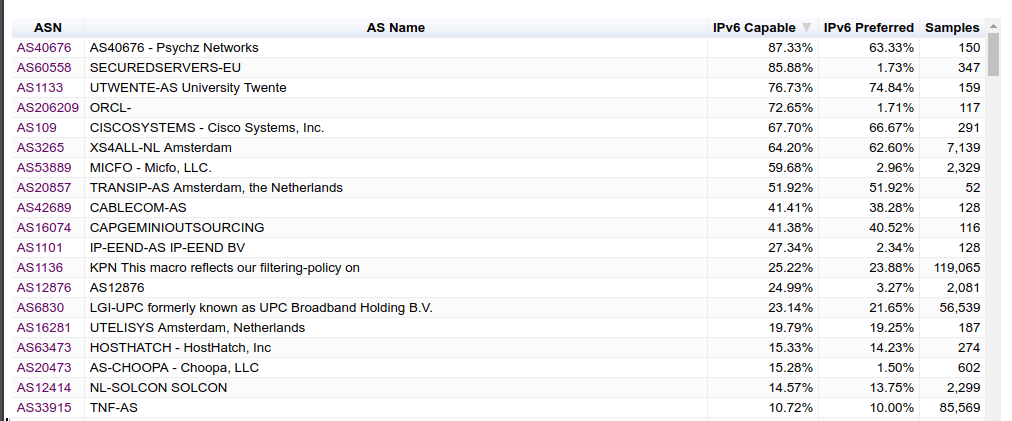Select 'UTELISYS Amsterdam, Netherlands' cell

click(x=396, y=328)
